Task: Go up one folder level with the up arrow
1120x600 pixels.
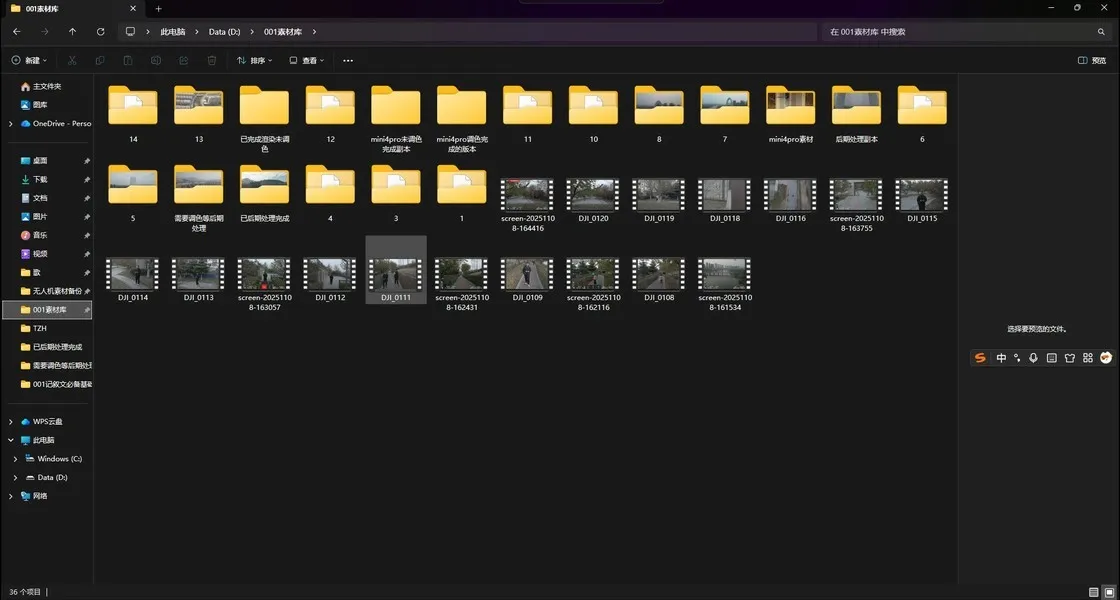Action: point(72,32)
